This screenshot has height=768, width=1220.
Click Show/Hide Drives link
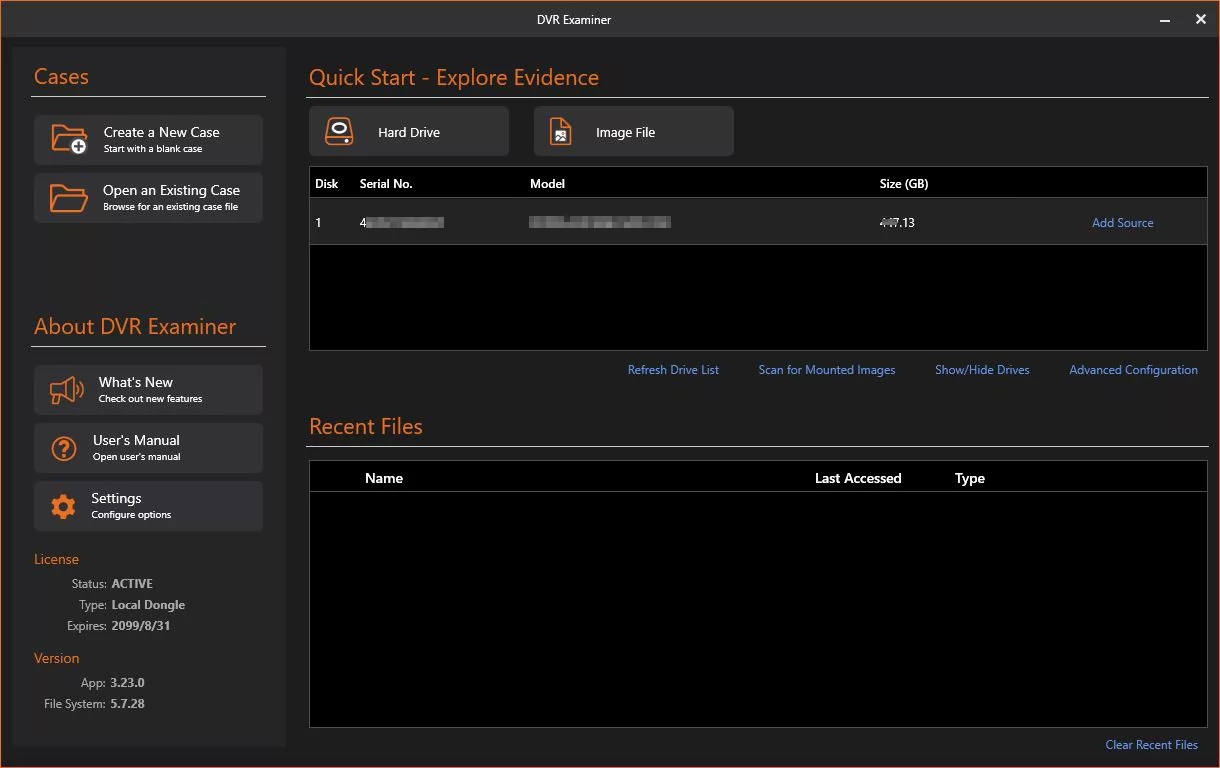[x=982, y=370]
